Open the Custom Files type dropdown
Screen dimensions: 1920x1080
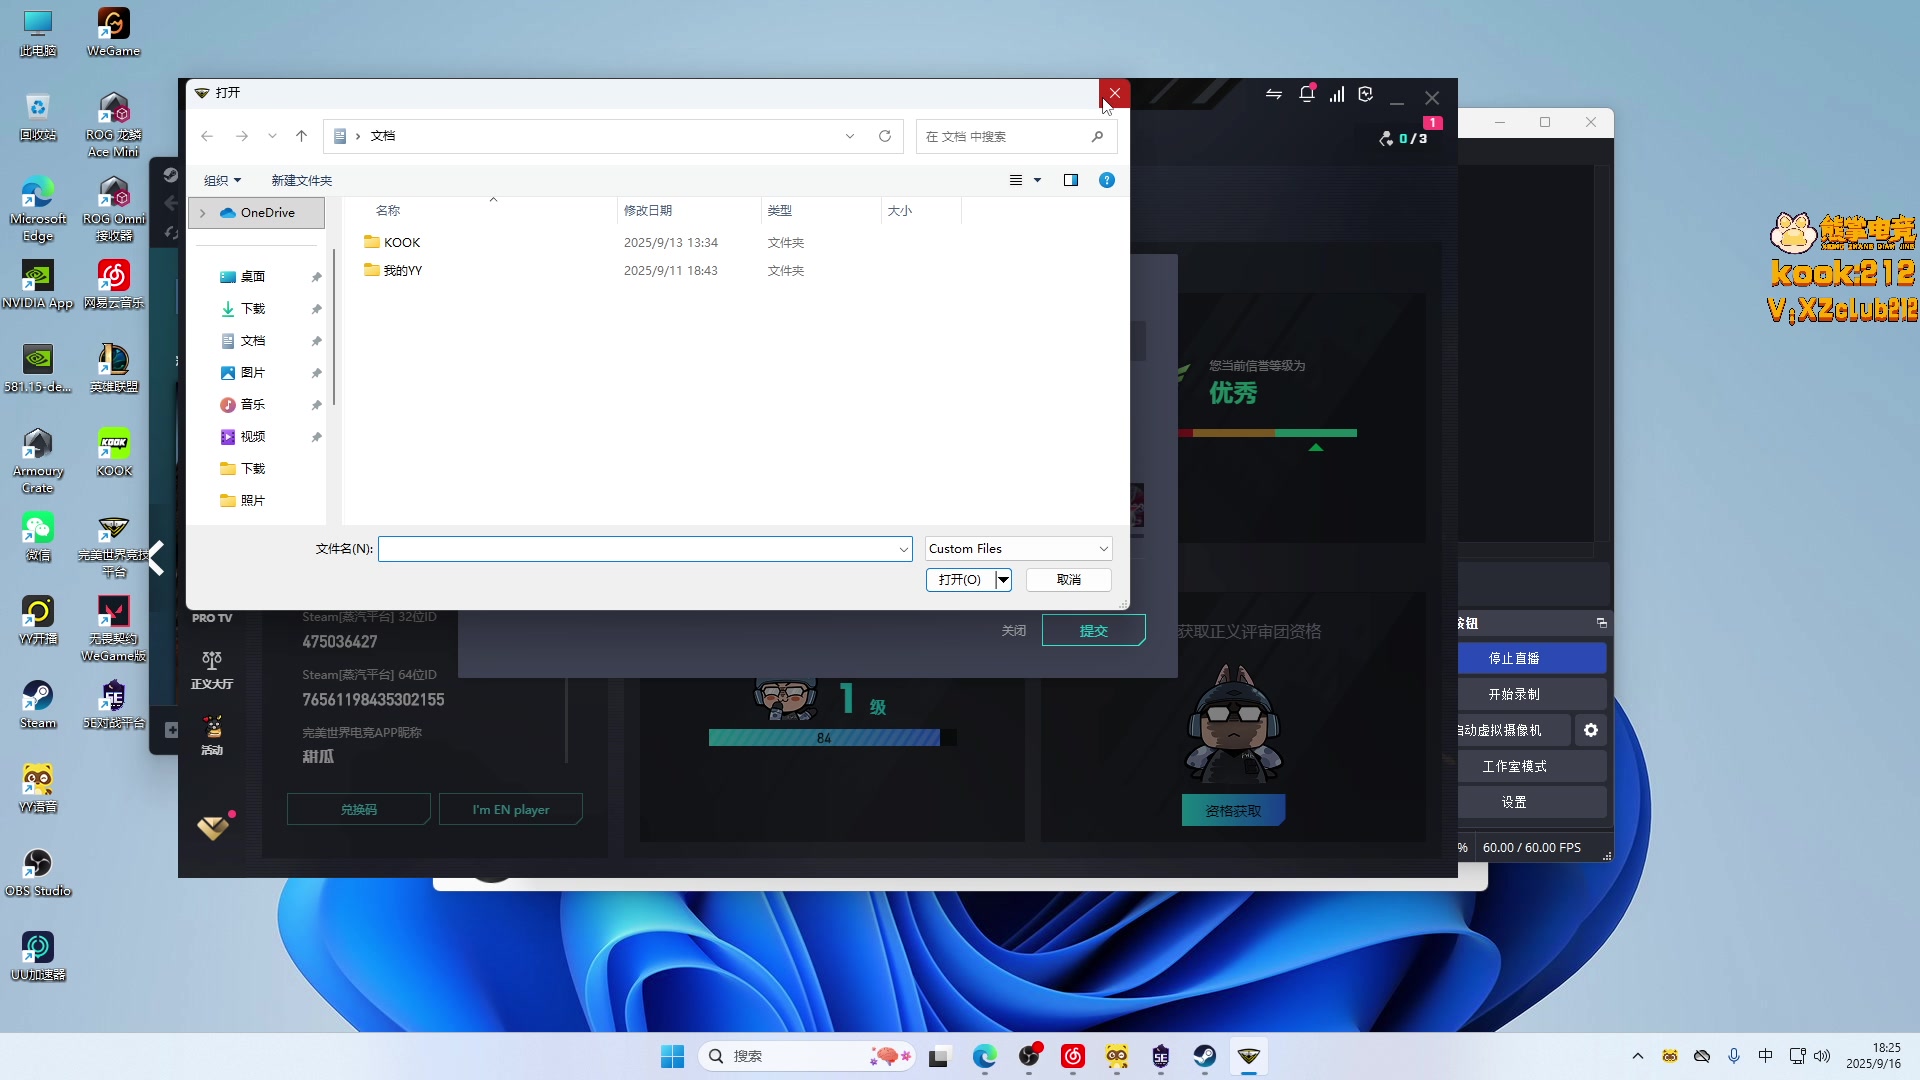[x=1018, y=549]
